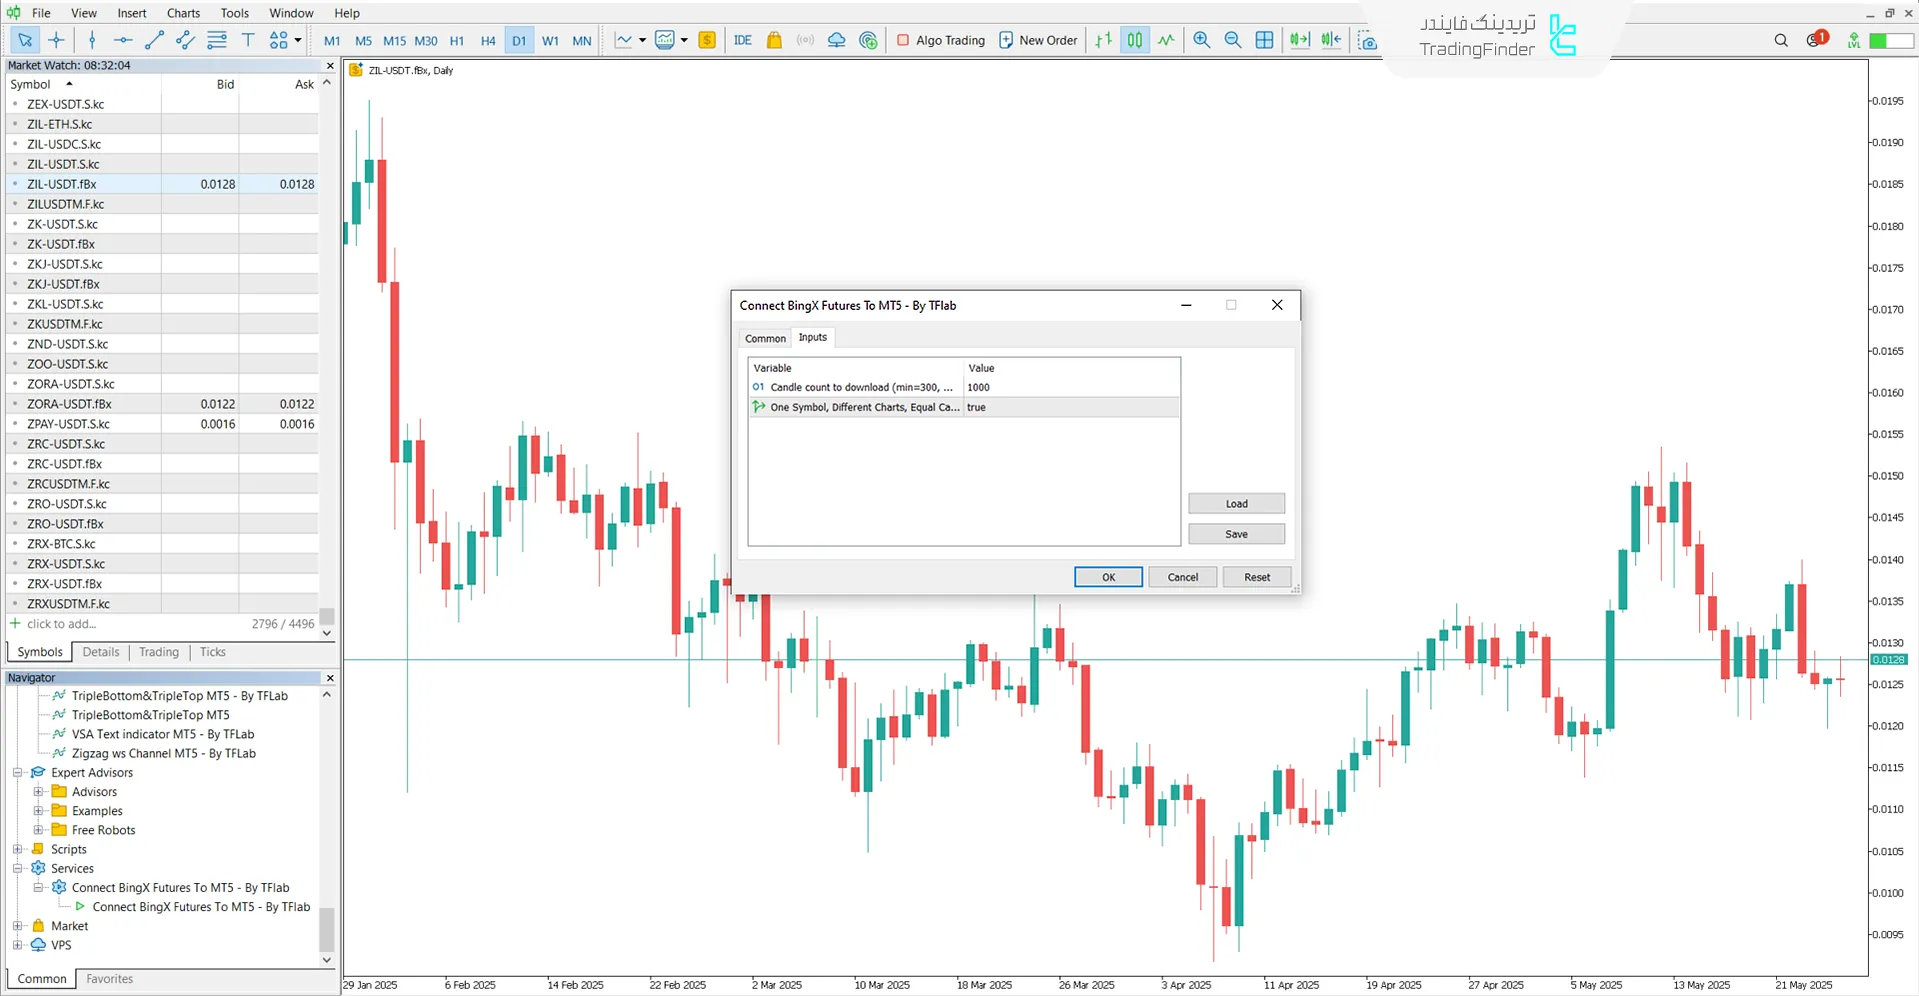The height and width of the screenshot is (996, 1919).
Task: Collapse the Expert Advisors tree node
Action: coord(17,772)
